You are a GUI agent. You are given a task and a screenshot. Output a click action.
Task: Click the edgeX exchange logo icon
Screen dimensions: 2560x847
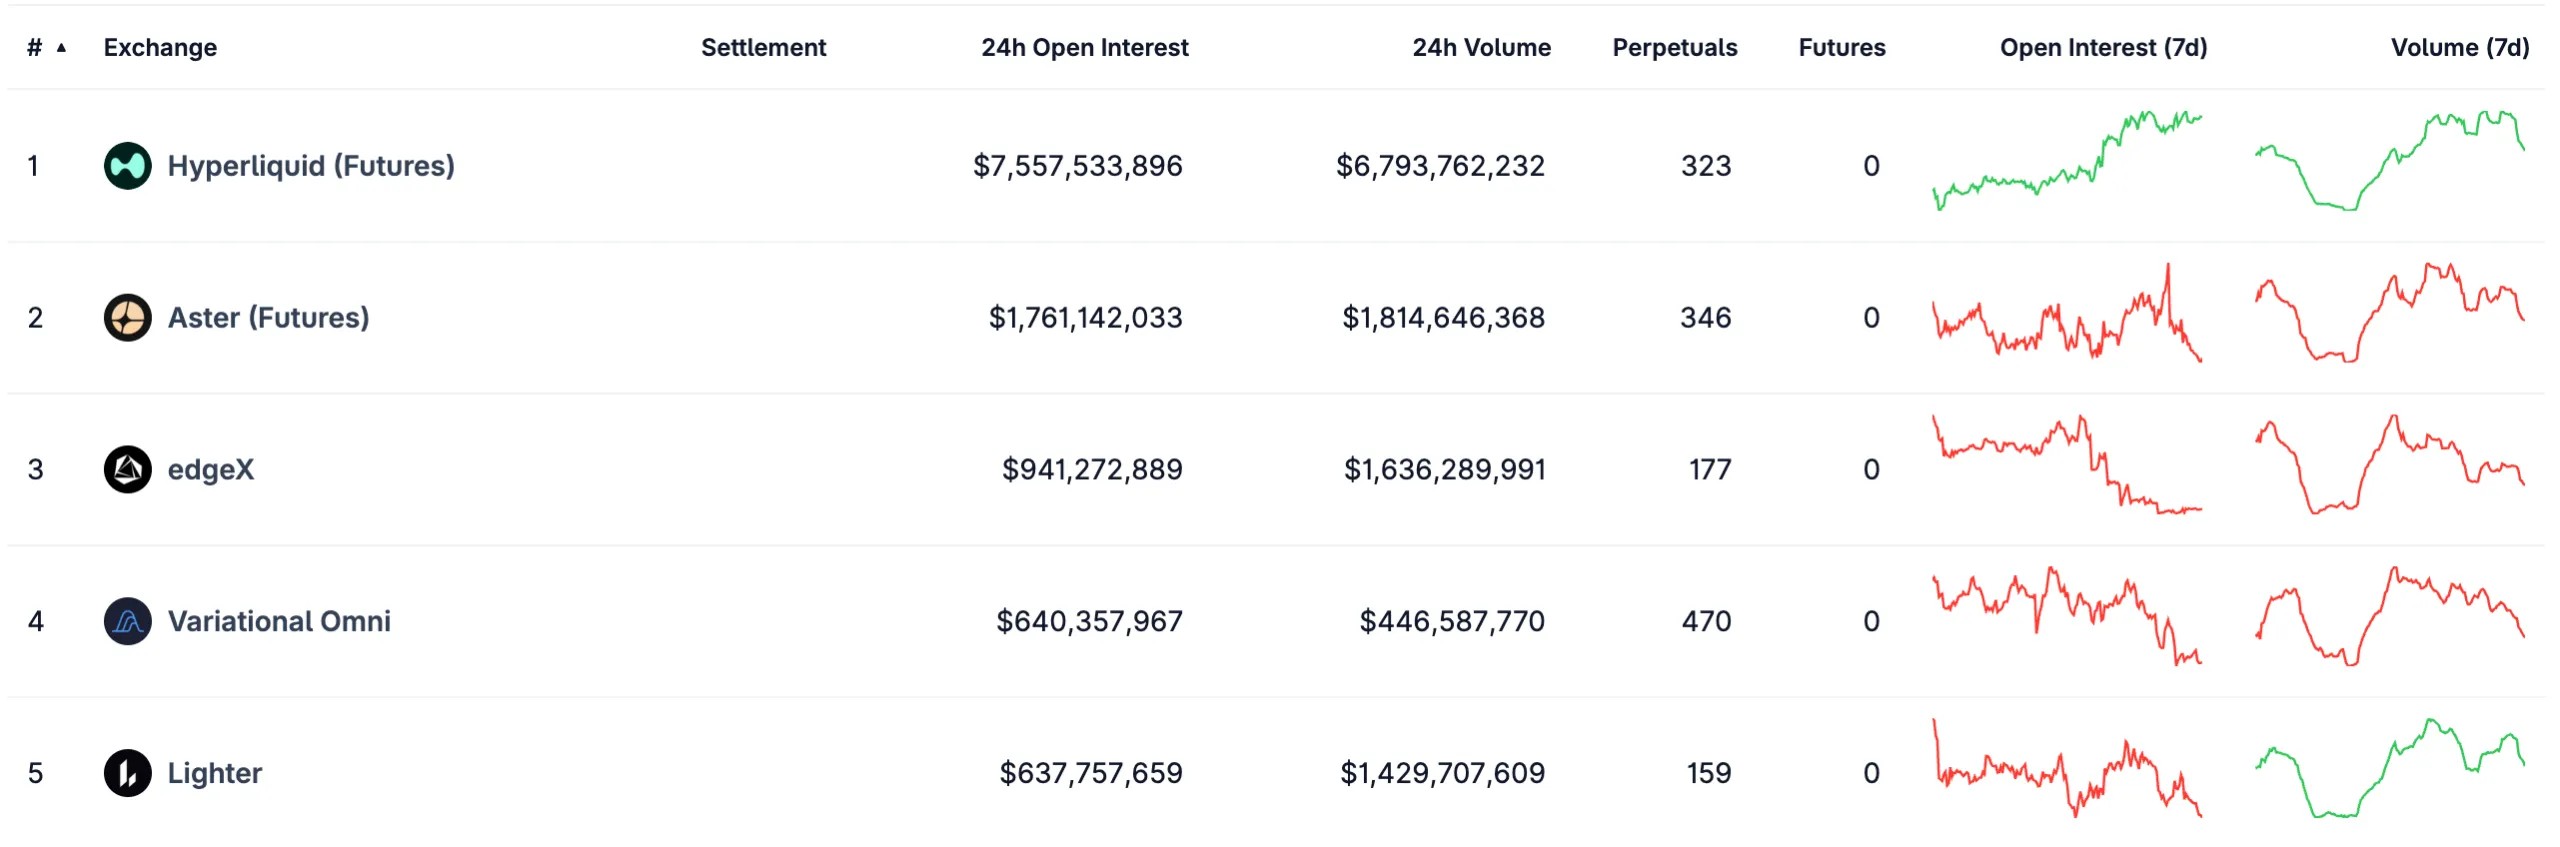pos(127,470)
